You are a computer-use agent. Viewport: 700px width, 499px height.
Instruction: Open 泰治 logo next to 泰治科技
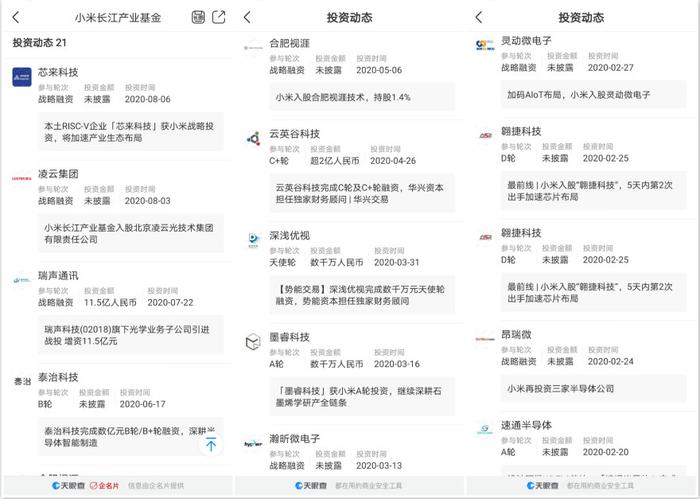[22, 382]
